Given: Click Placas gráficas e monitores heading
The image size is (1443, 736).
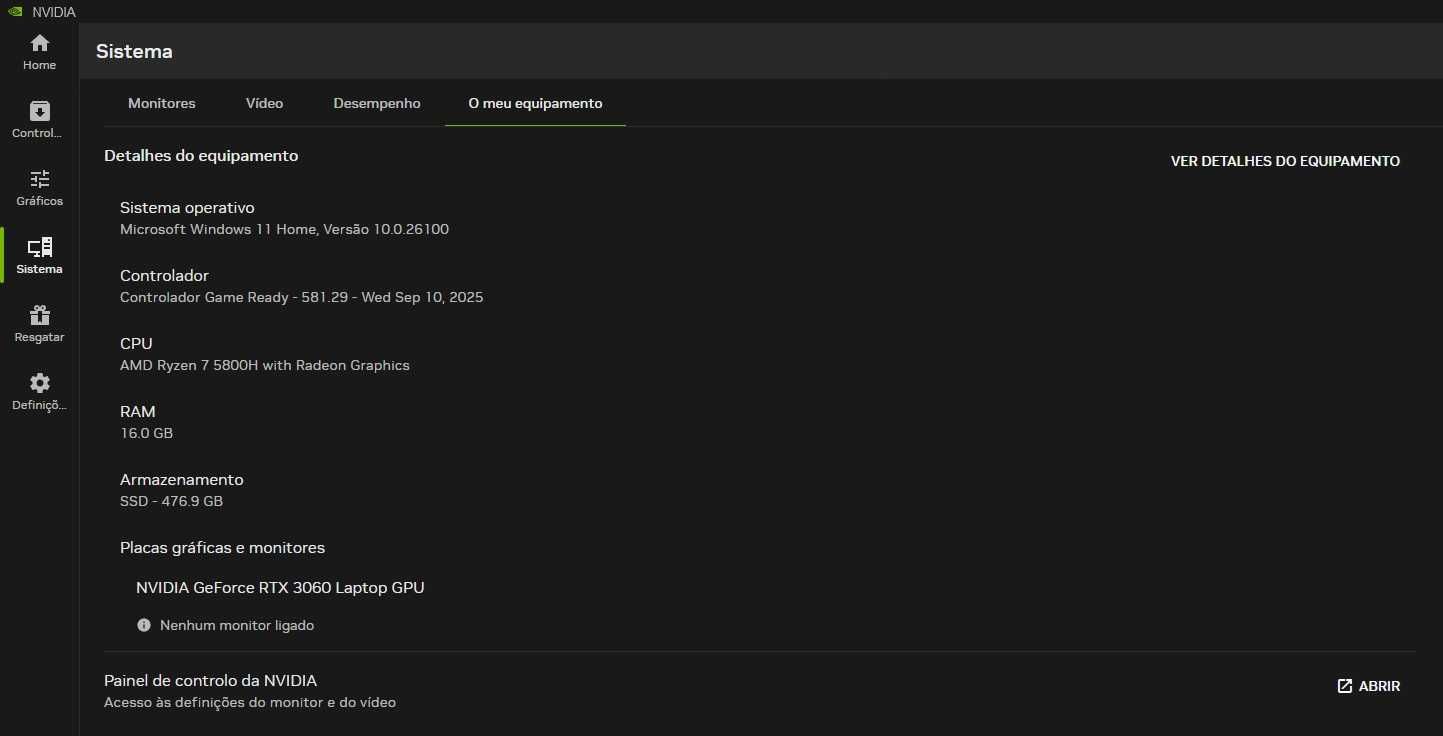Looking at the screenshot, I should (x=222, y=547).
